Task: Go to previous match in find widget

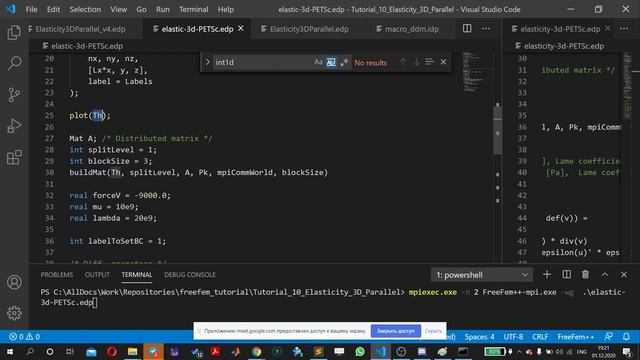Action: pyautogui.click(x=403, y=62)
